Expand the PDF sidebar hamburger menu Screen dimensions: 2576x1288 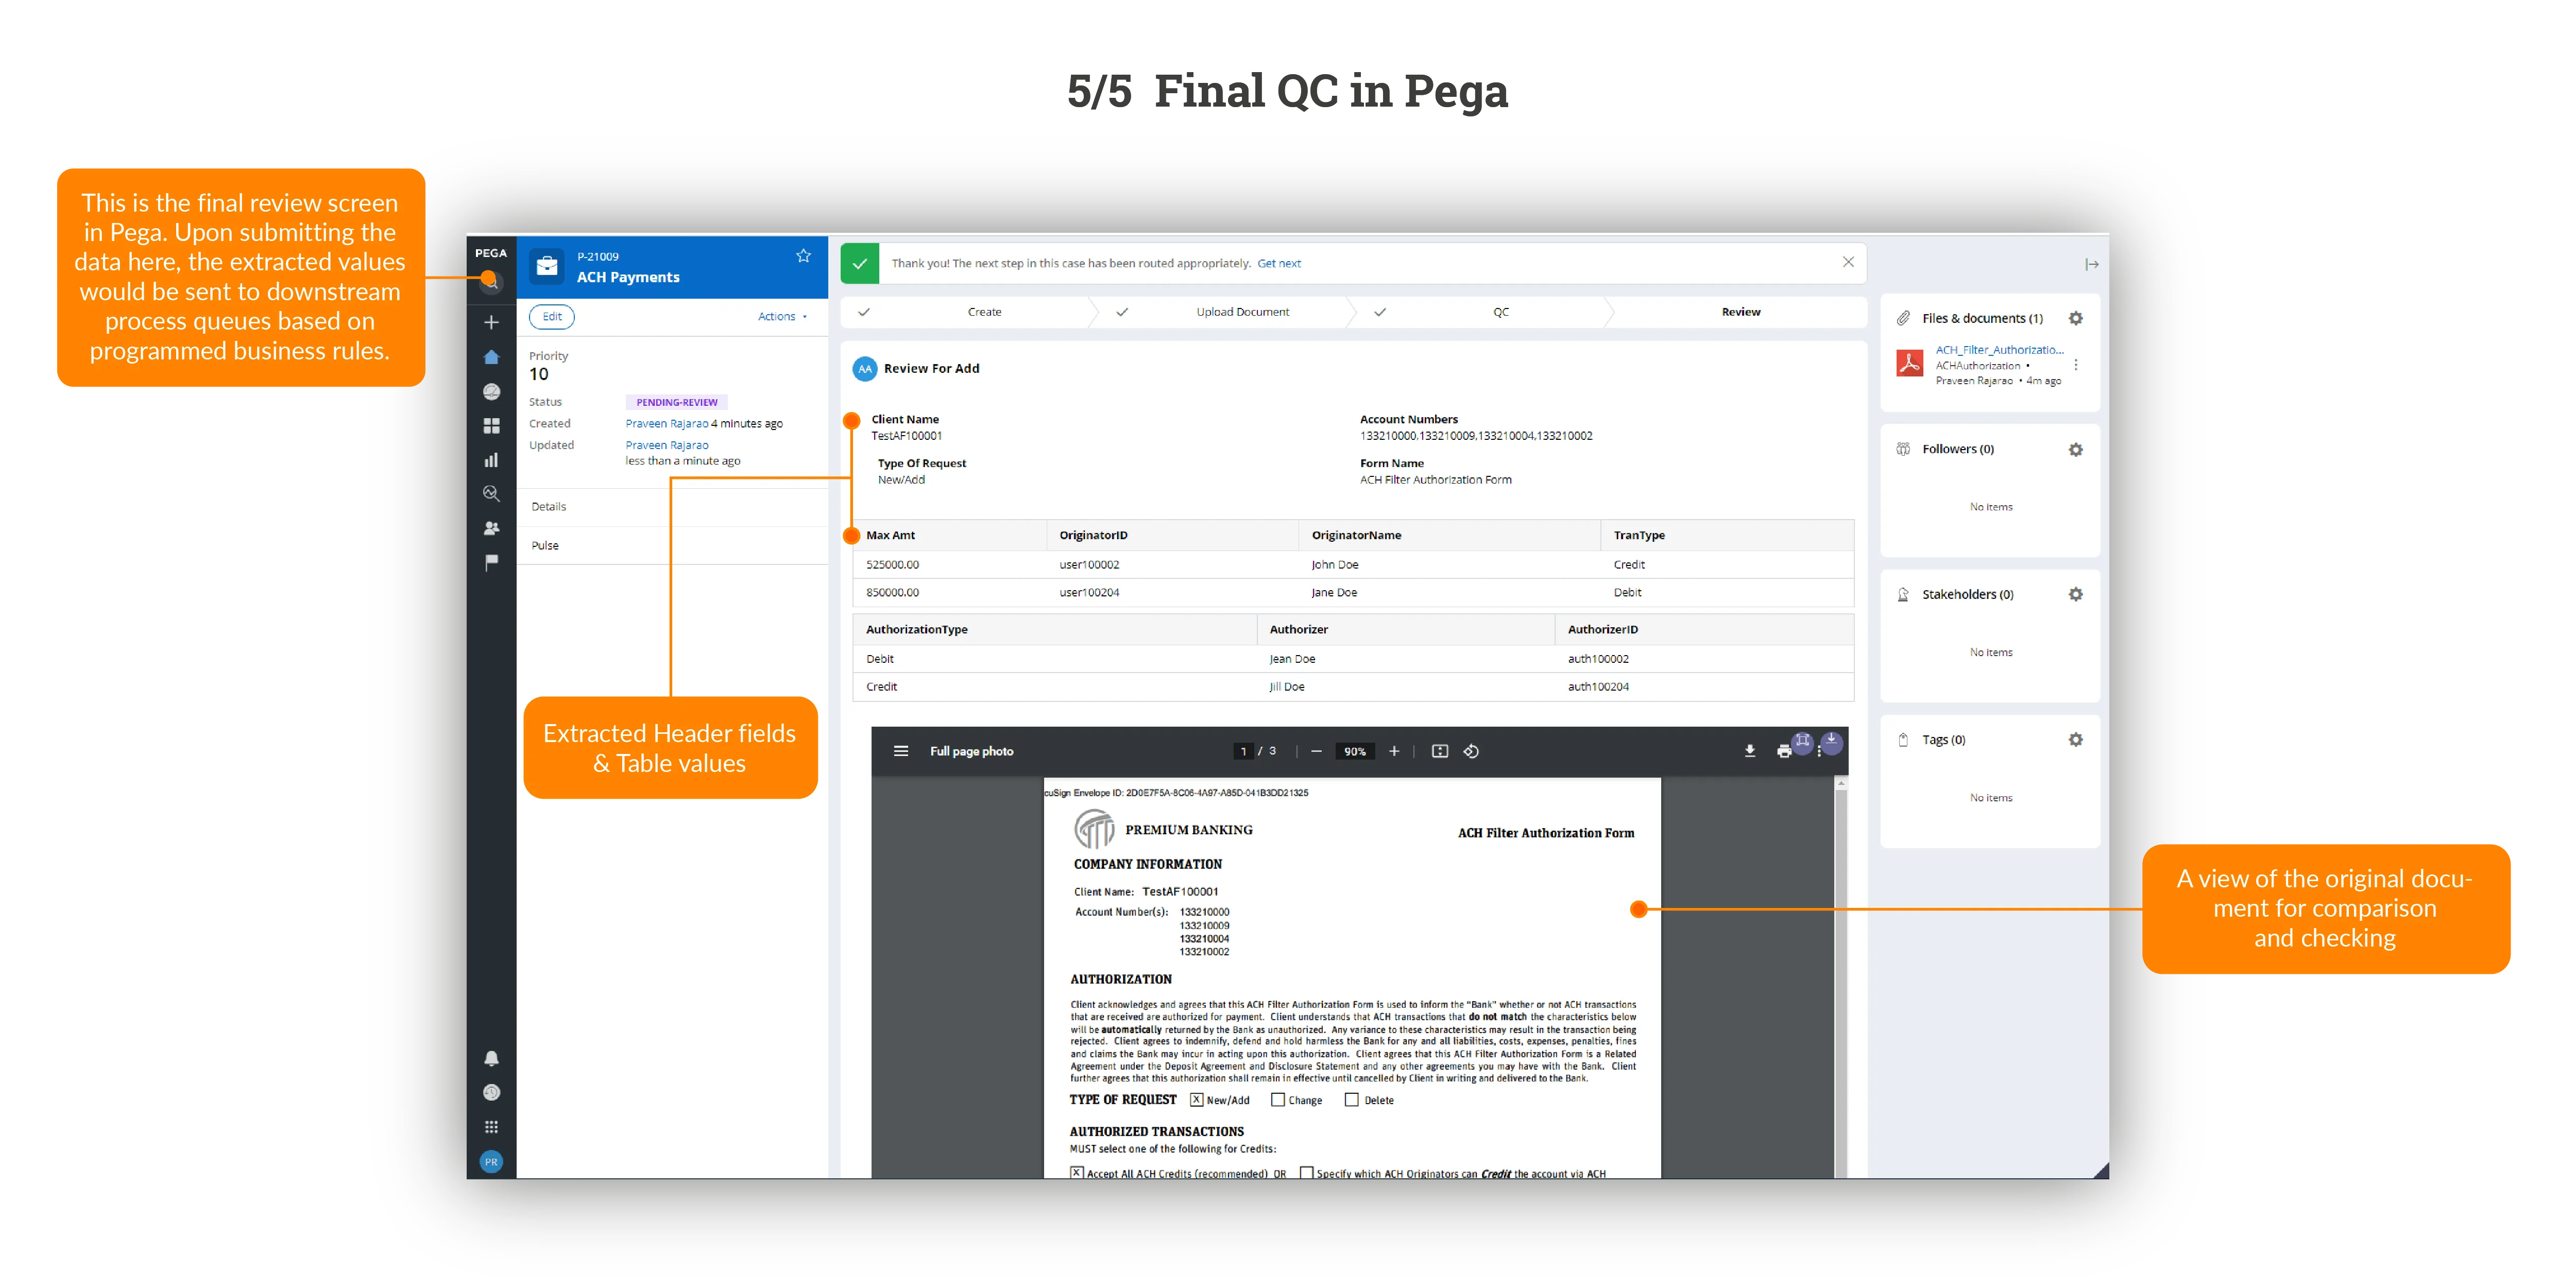pyautogui.click(x=901, y=751)
